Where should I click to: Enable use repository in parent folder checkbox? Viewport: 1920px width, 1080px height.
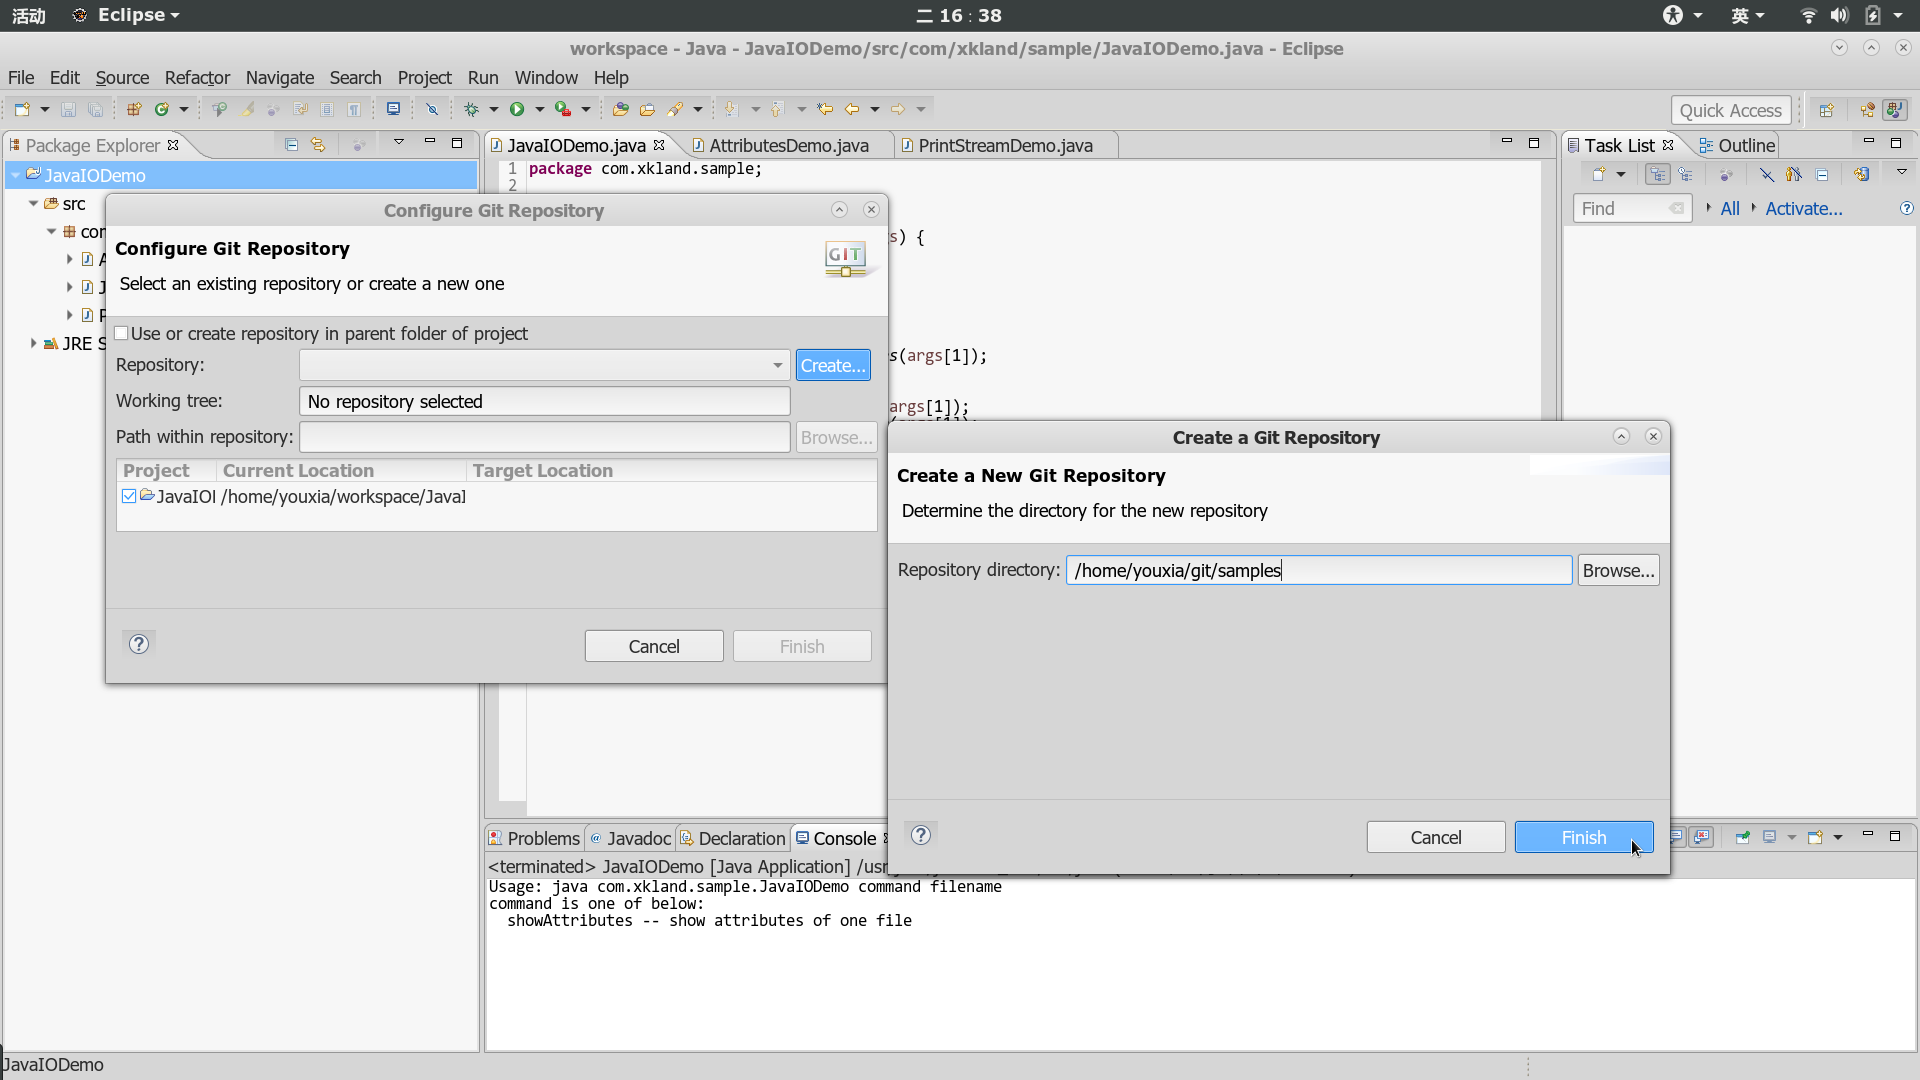click(122, 333)
